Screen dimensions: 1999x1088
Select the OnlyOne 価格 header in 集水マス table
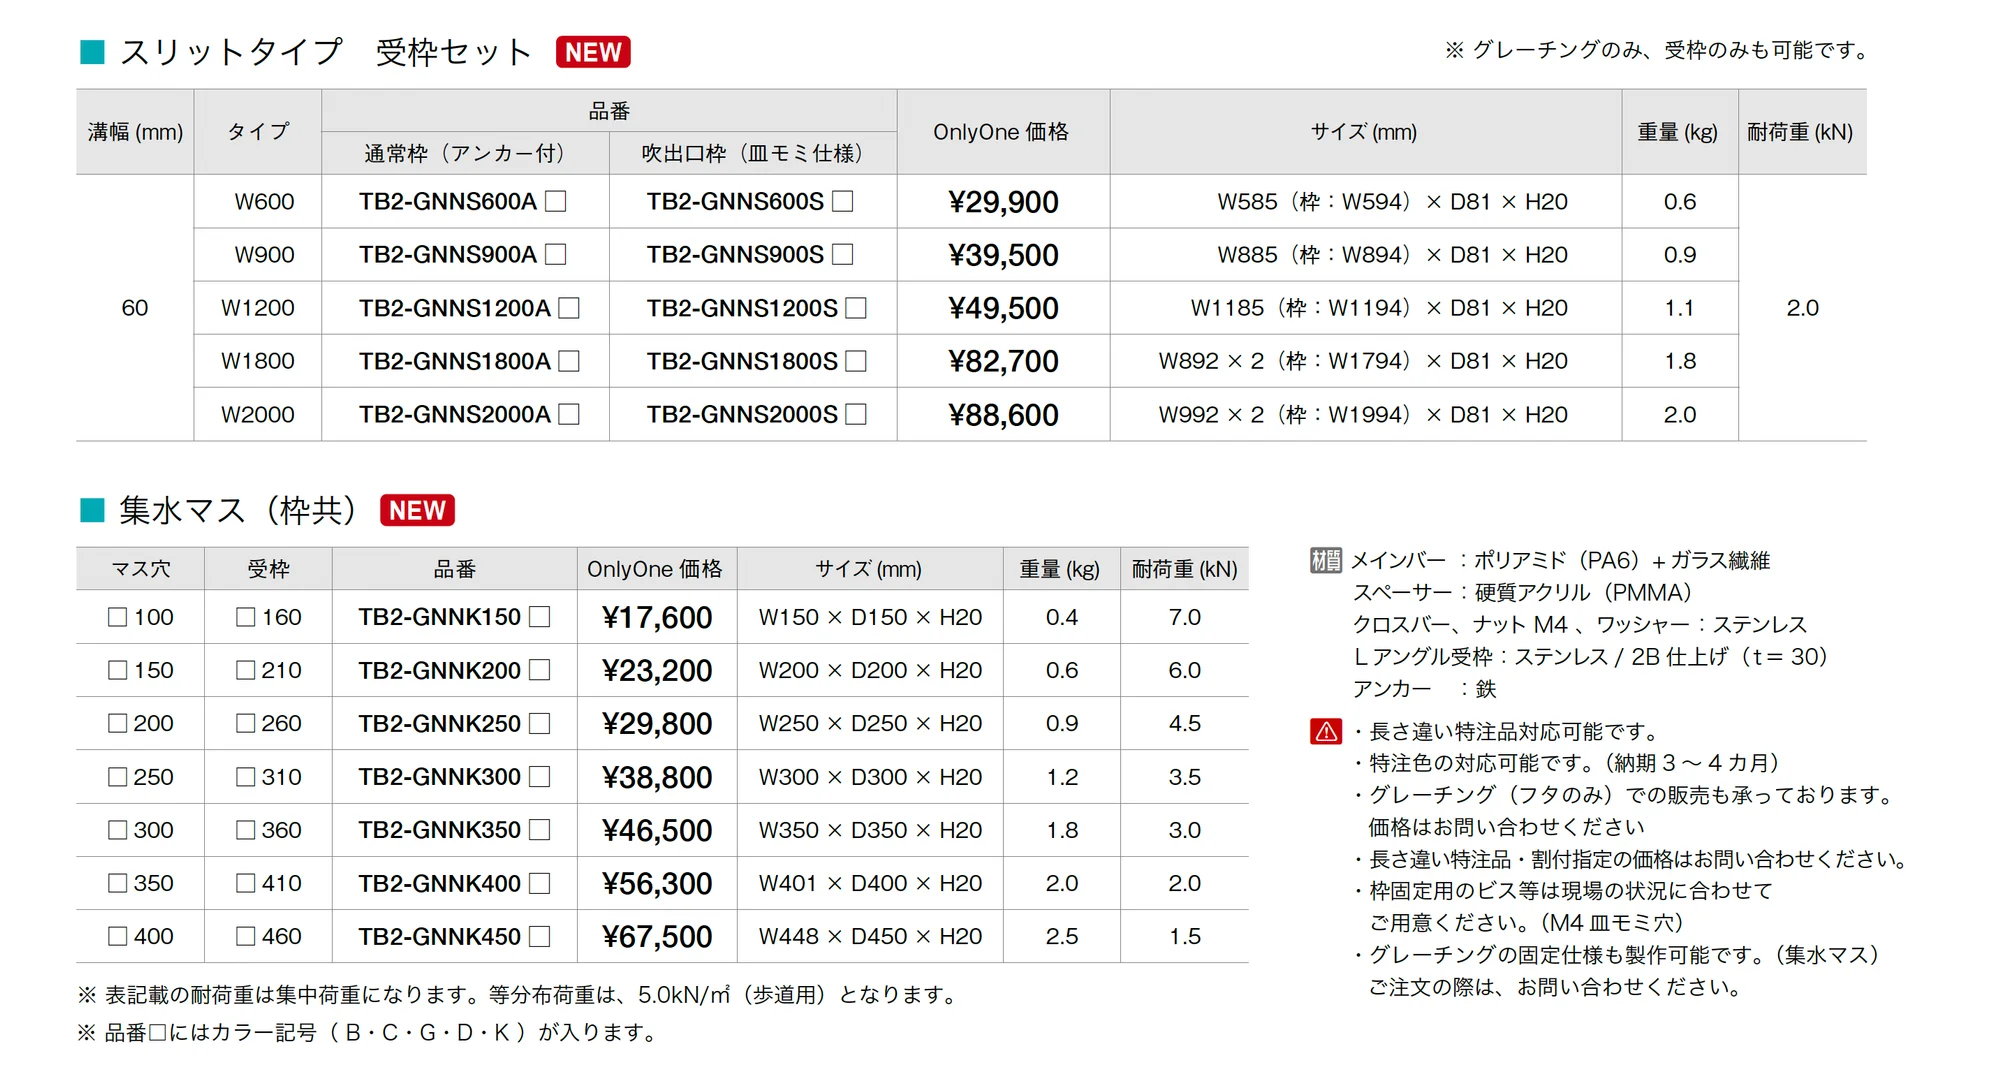tap(655, 569)
